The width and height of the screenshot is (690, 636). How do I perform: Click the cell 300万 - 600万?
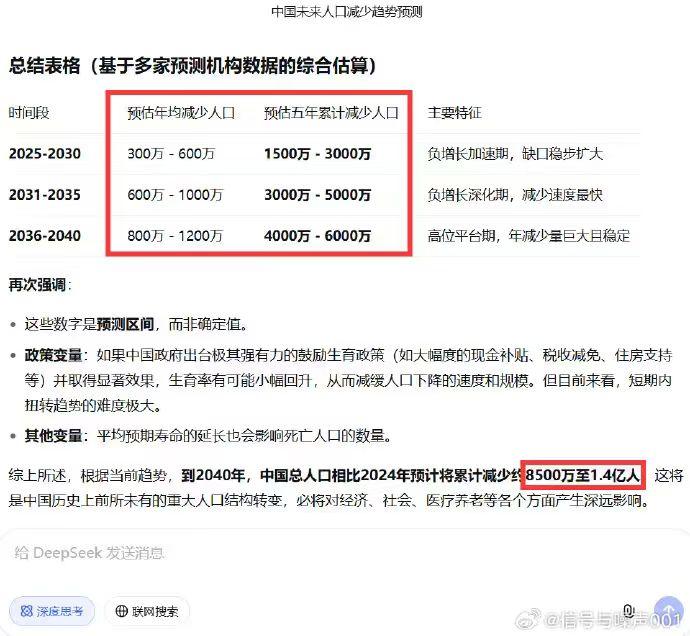click(x=171, y=154)
